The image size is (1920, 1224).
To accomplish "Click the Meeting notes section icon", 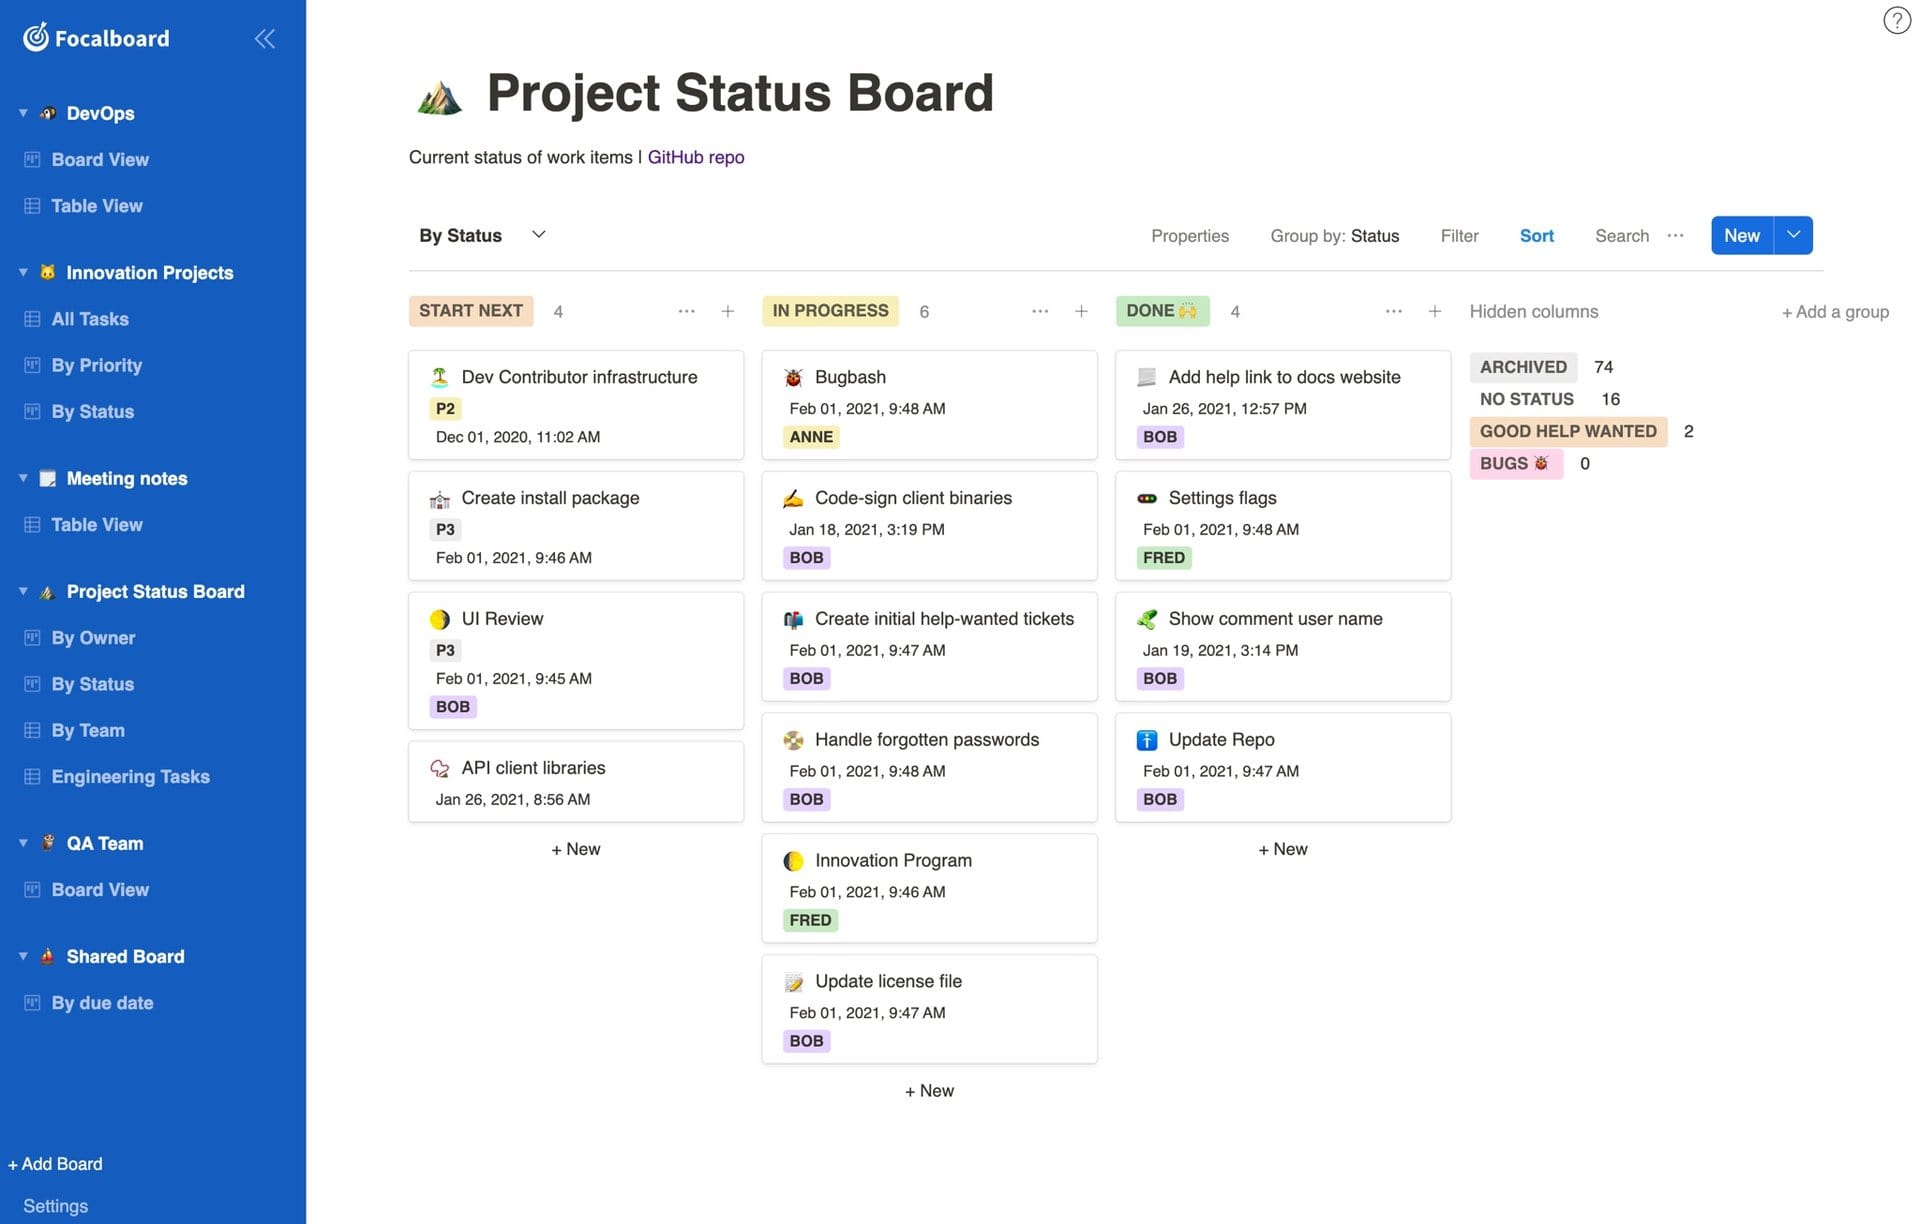I will [x=46, y=477].
